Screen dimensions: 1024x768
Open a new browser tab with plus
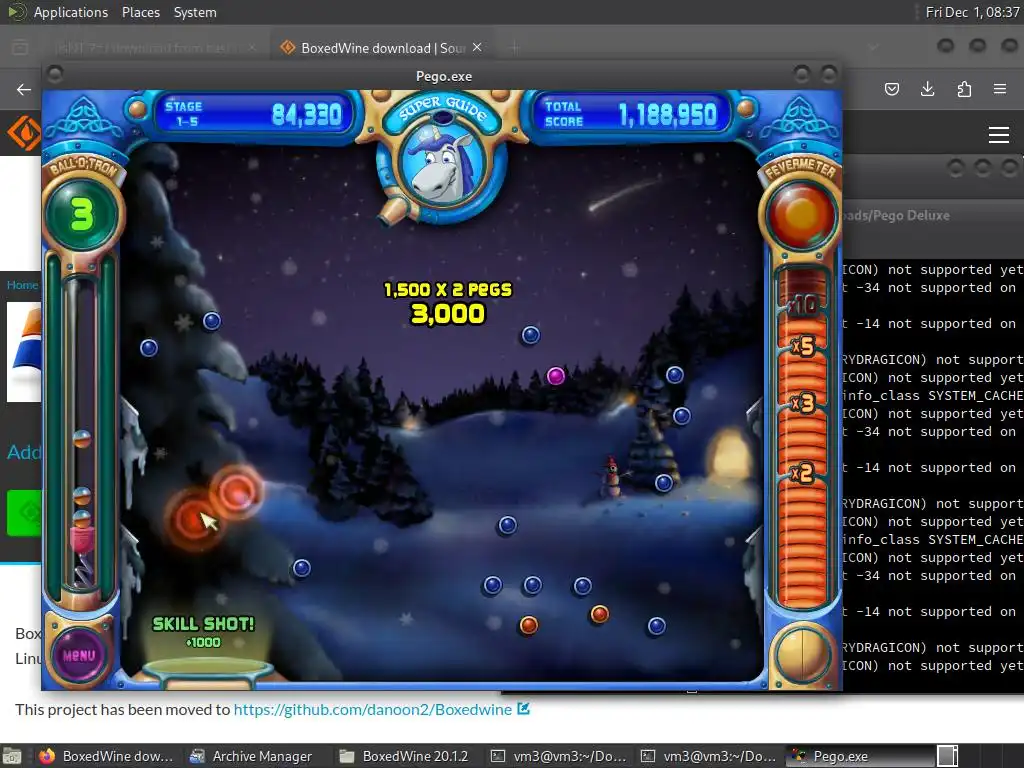coord(515,47)
